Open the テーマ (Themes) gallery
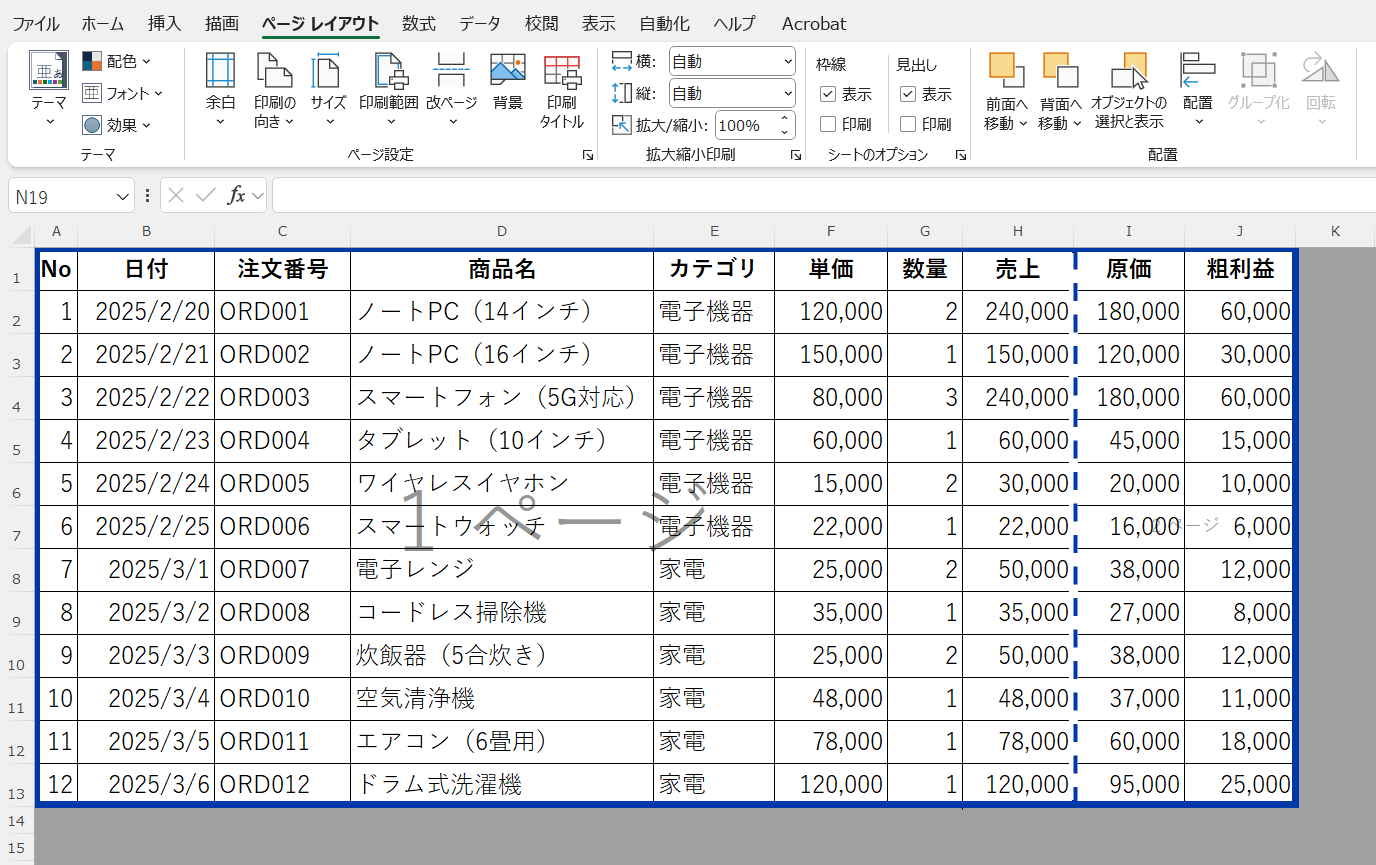This screenshot has width=1376, height=865. point(48,88)
